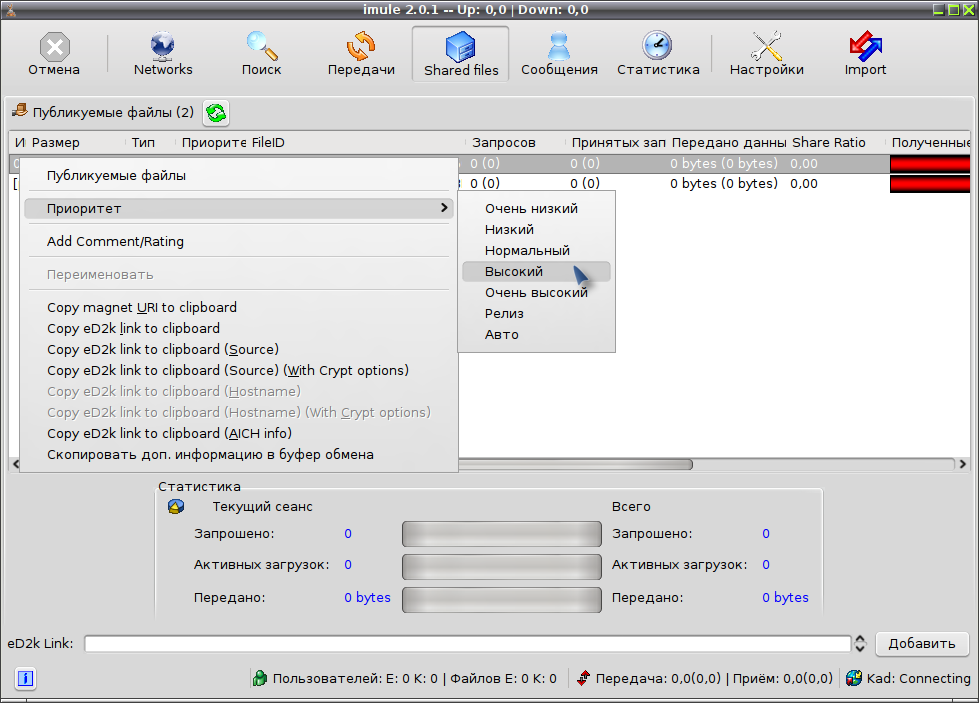This screenshot has height=703, width=979.
Task: Choose Copy eD2k link (Source) (With Crypt options)
Action: (239, 370)
